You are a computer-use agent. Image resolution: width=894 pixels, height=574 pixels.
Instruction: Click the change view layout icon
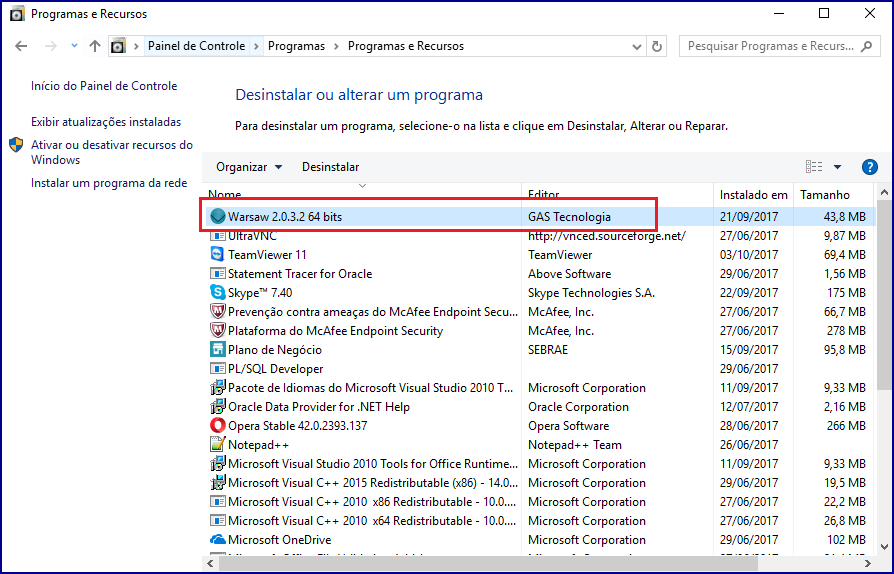[x=814, y=166]
